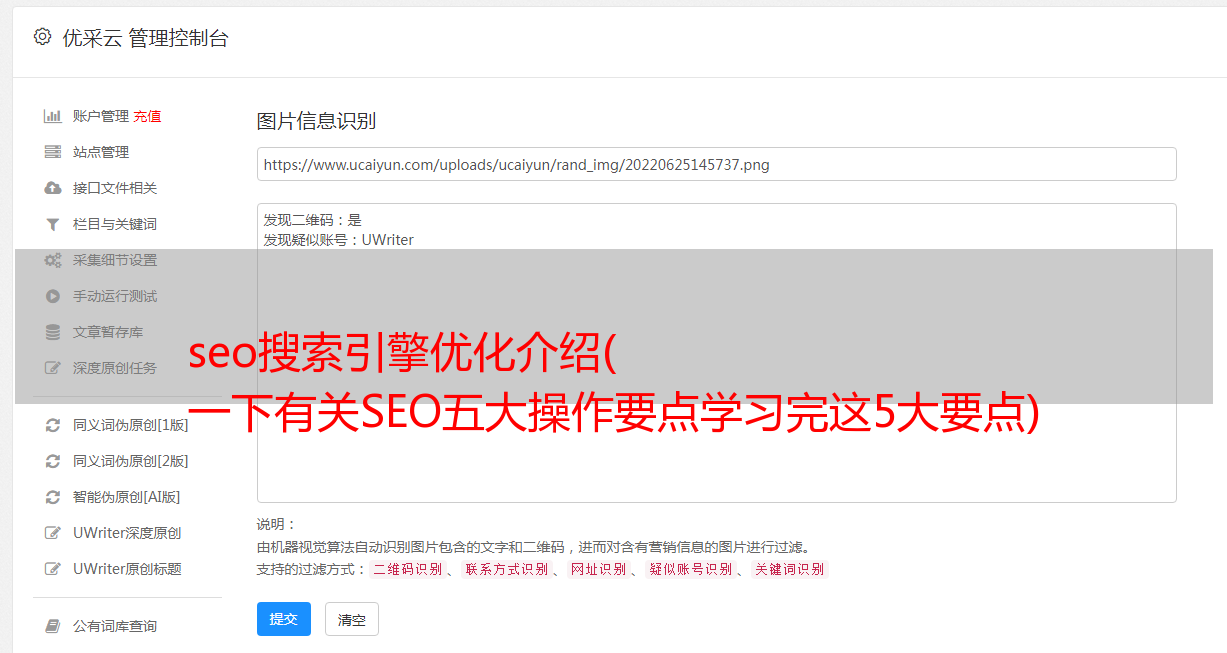Click the recognition result text area
Image resolution: width=1227 pixels, height=653 pixels.
tap(716, 353)
